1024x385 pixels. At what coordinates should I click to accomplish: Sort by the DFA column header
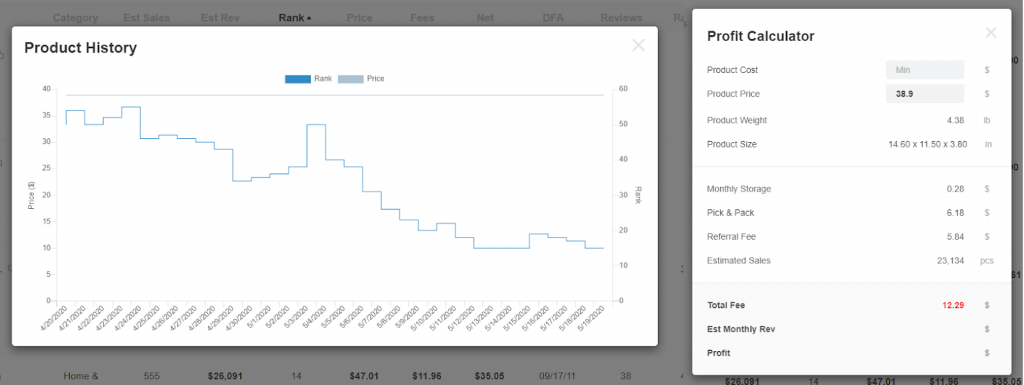coord(552,18)
